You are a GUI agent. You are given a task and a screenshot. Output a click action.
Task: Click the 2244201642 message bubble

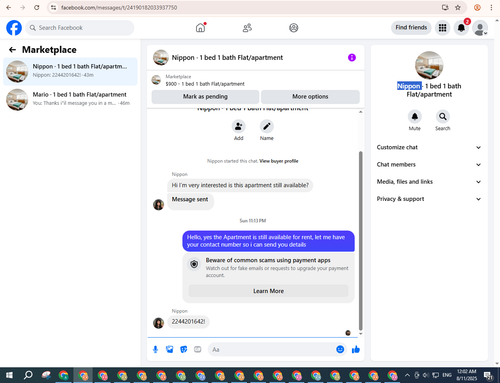click(x=188, y=322)
